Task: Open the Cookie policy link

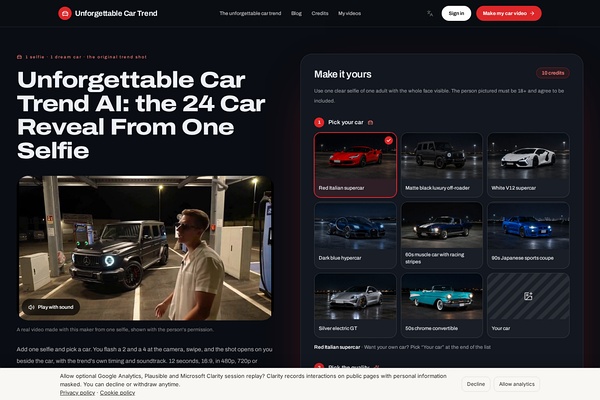Action: 117,393
